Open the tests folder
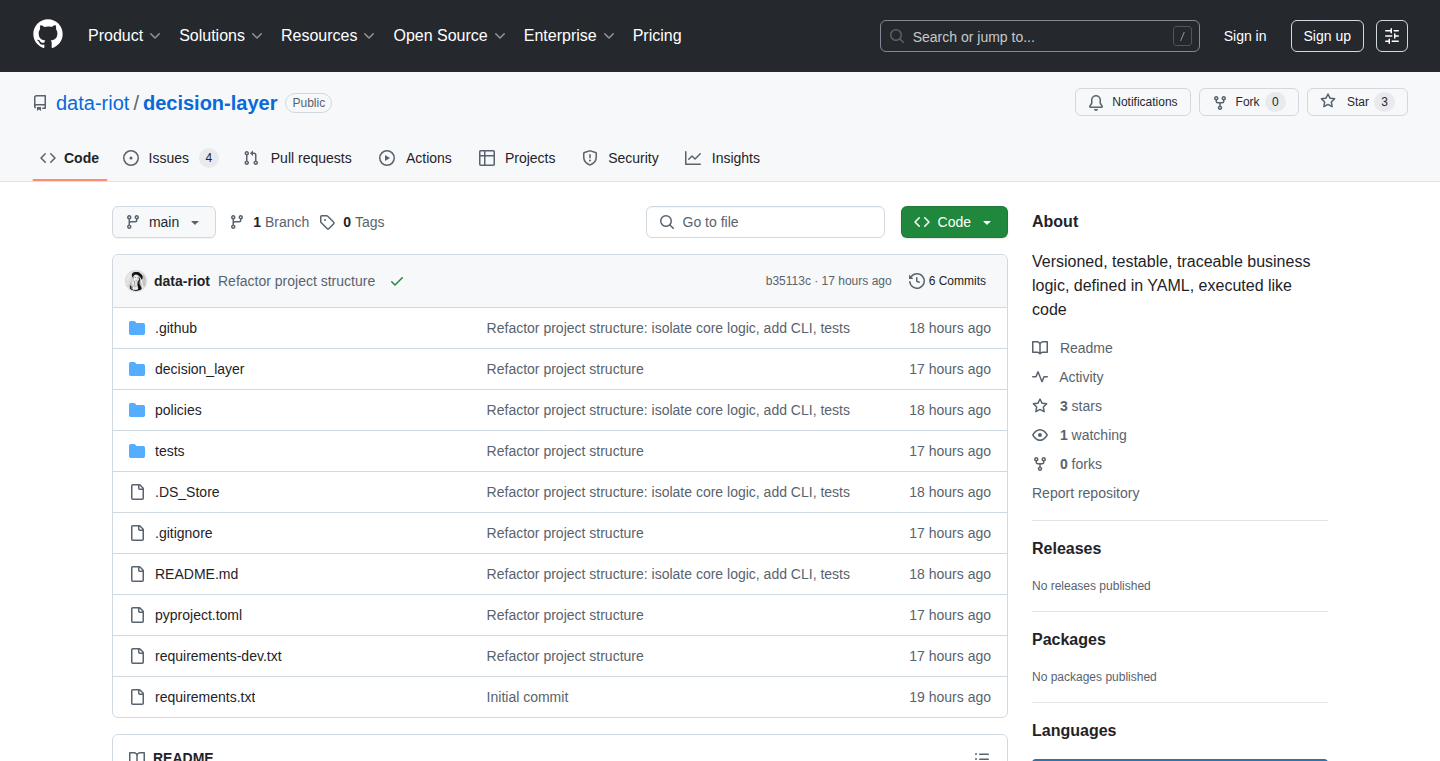The image size is (1440, 761). pos(170,451)
